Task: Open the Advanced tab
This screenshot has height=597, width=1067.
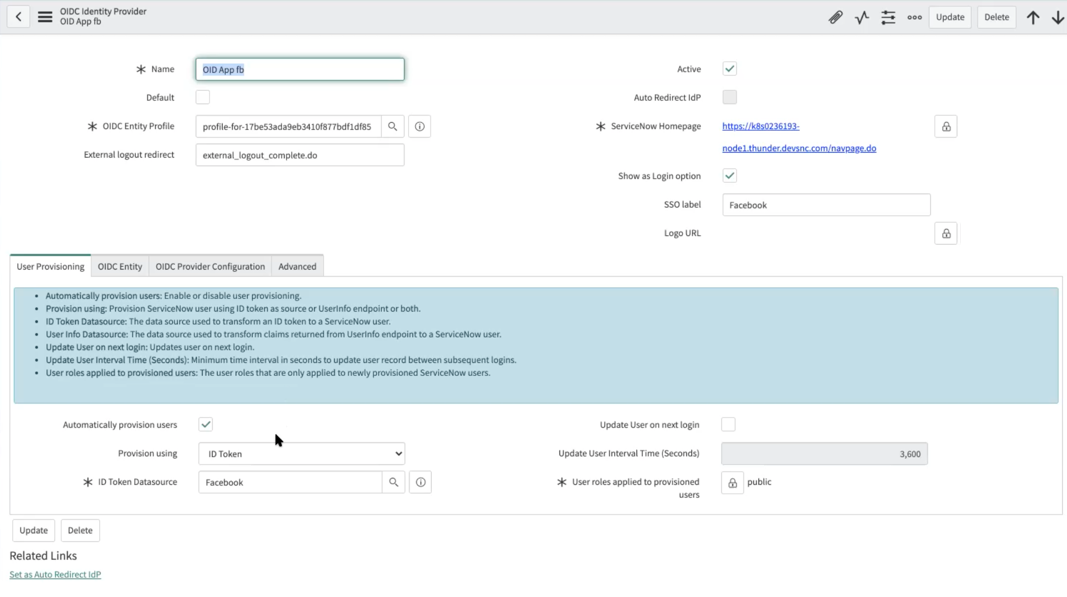Action: tap(297, 266)
